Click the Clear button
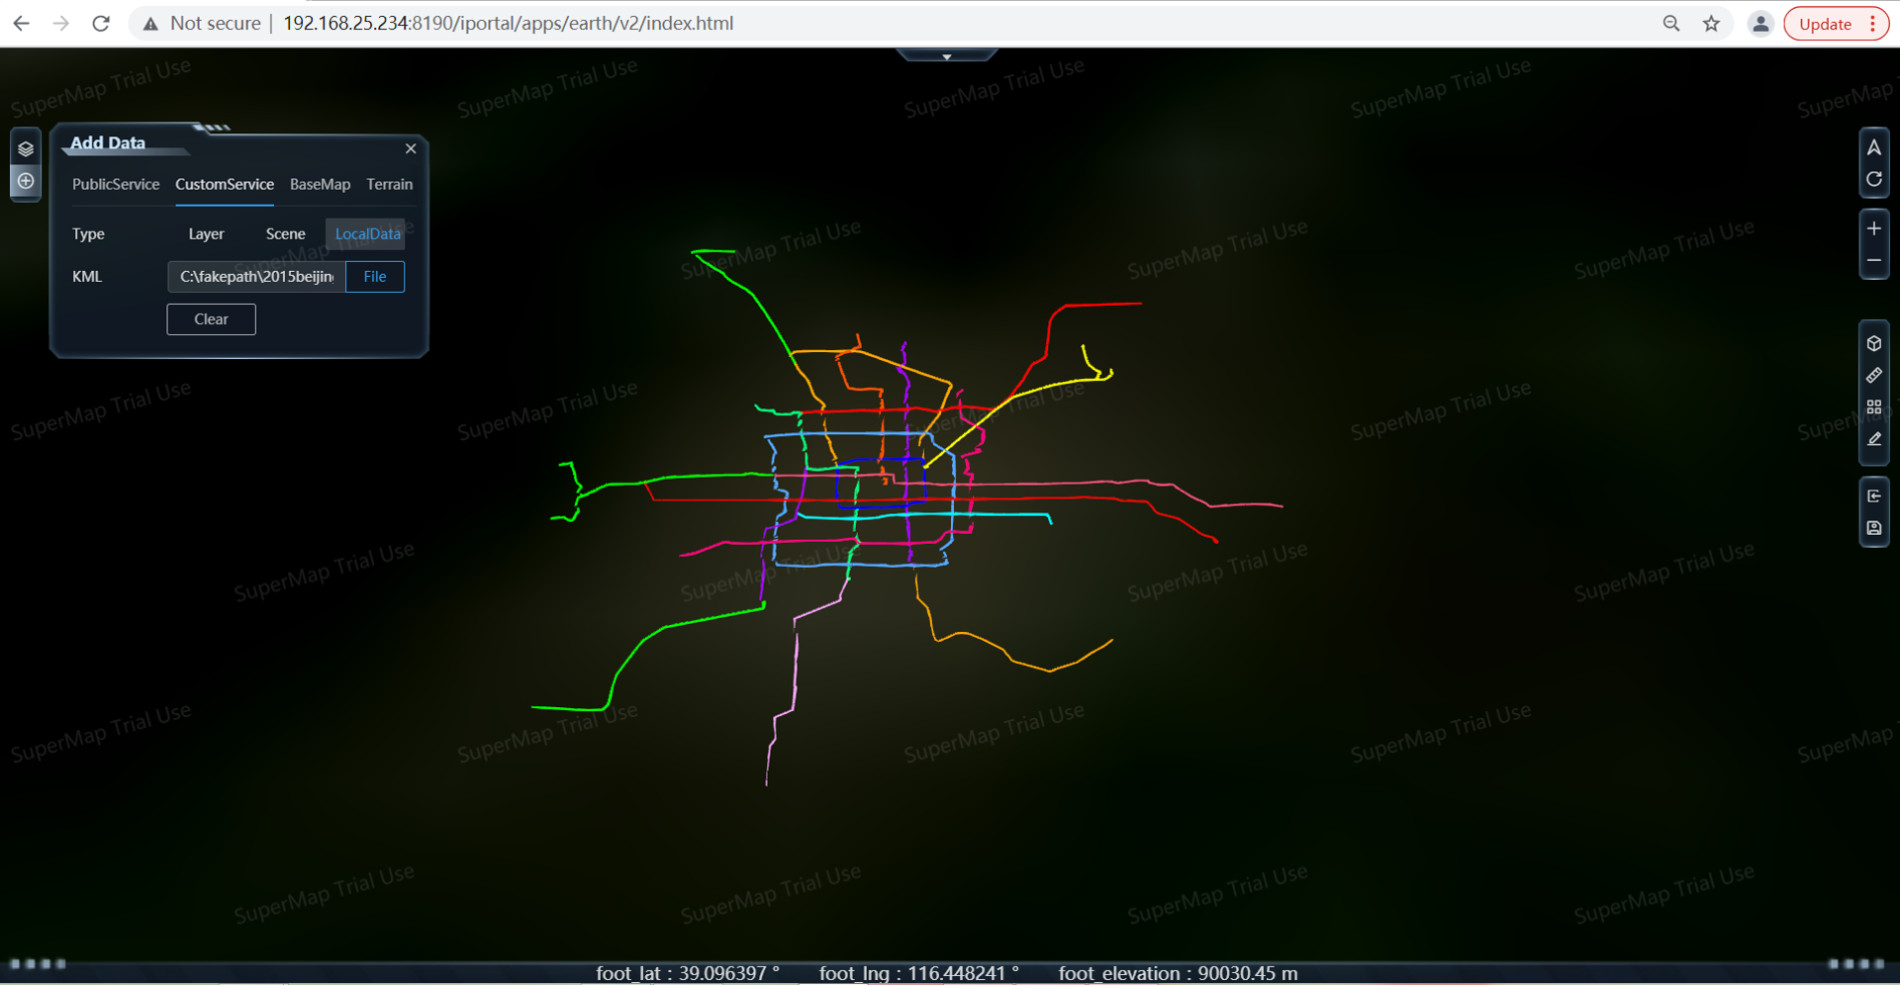This screenshot has width=1900, height=985. coord(211,320)
